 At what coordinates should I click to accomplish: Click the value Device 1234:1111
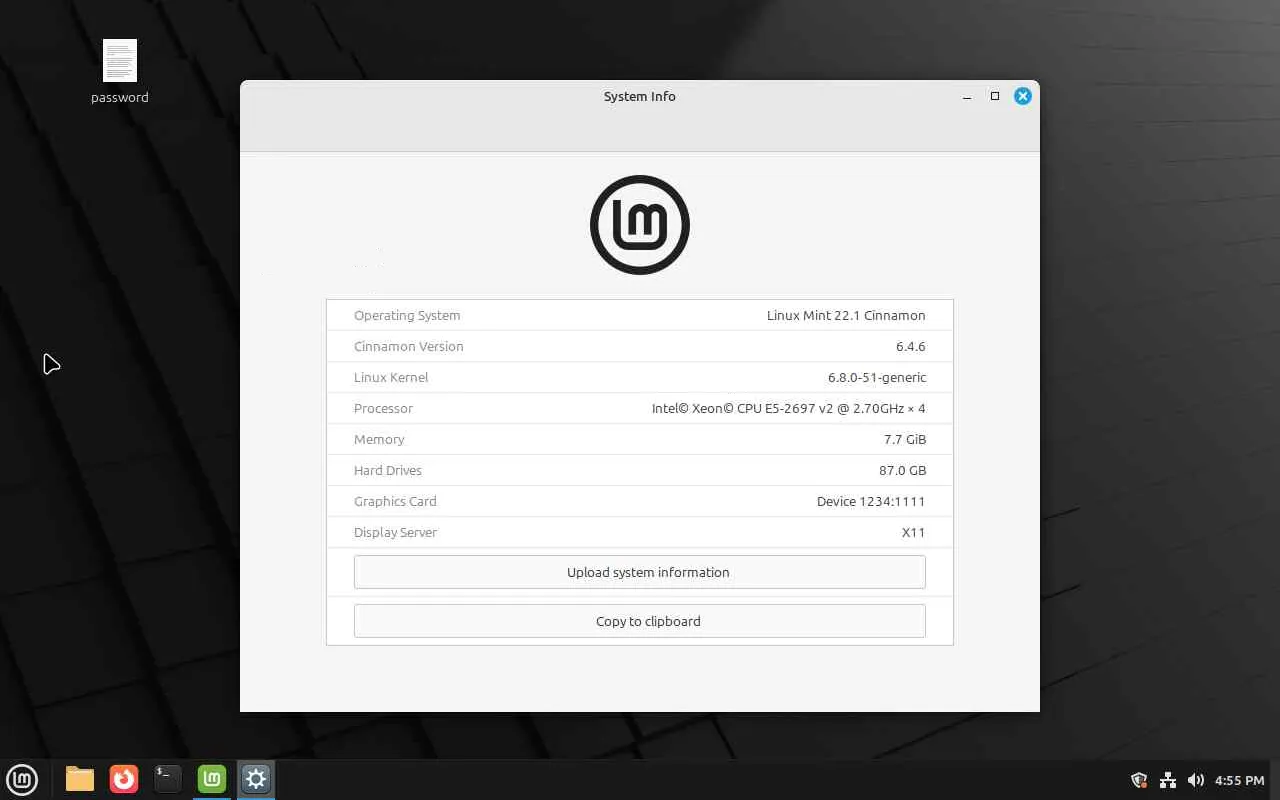click(871, 501)
